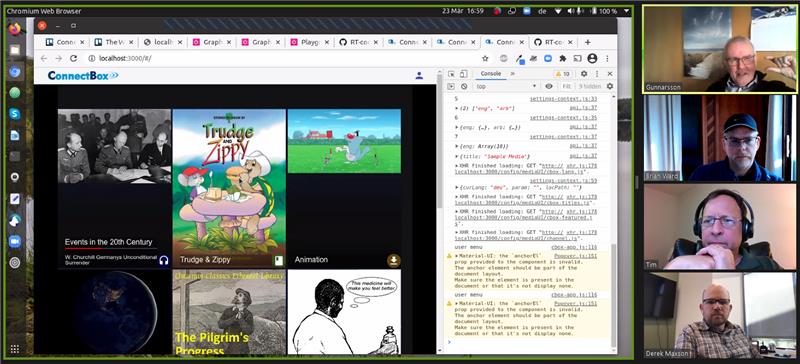This screenshot has width=800, height=364.
Task: Switch to the 'localh' browser tab
Action: [163, 42]
